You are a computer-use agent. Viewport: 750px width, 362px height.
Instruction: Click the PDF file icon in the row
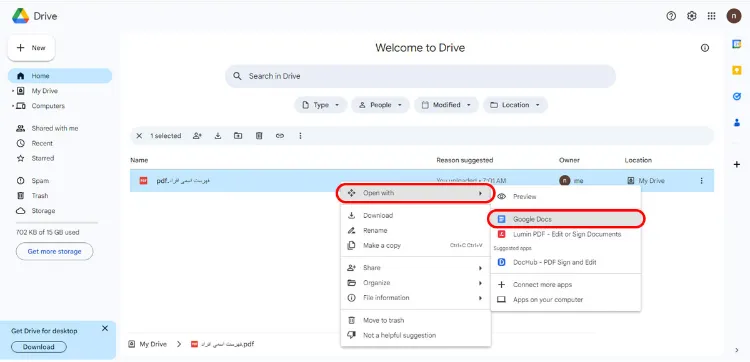[x=143, y=181]
